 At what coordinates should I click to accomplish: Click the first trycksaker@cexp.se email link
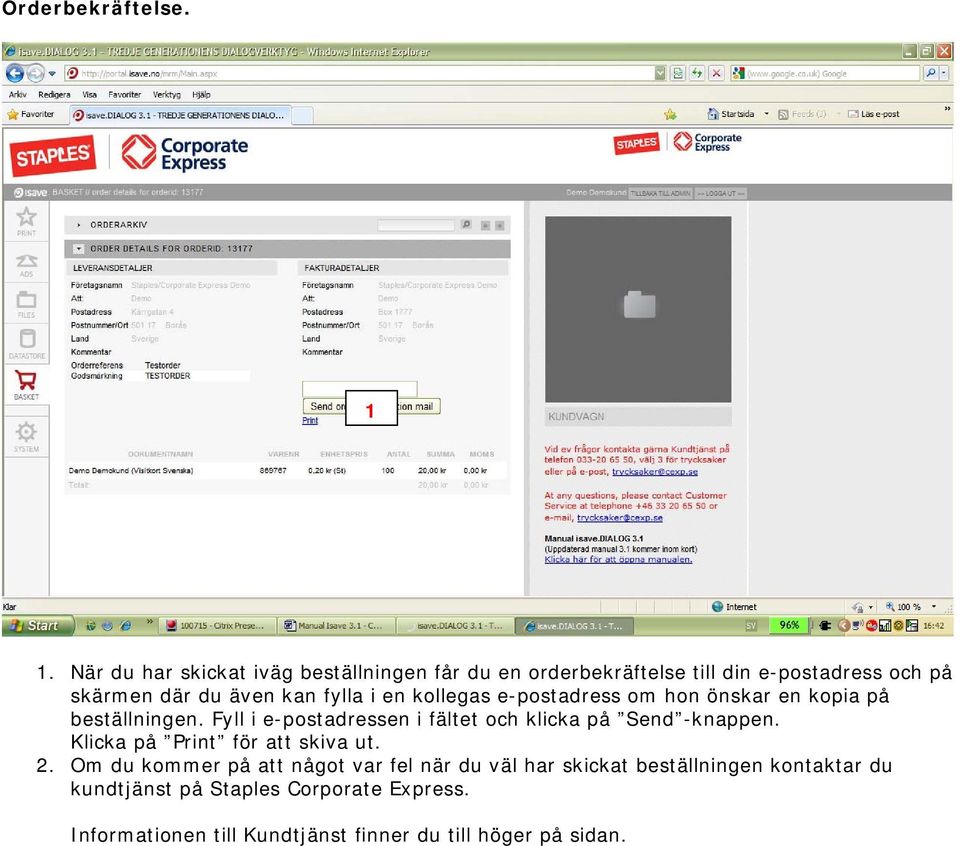click(x=654, y=471)
